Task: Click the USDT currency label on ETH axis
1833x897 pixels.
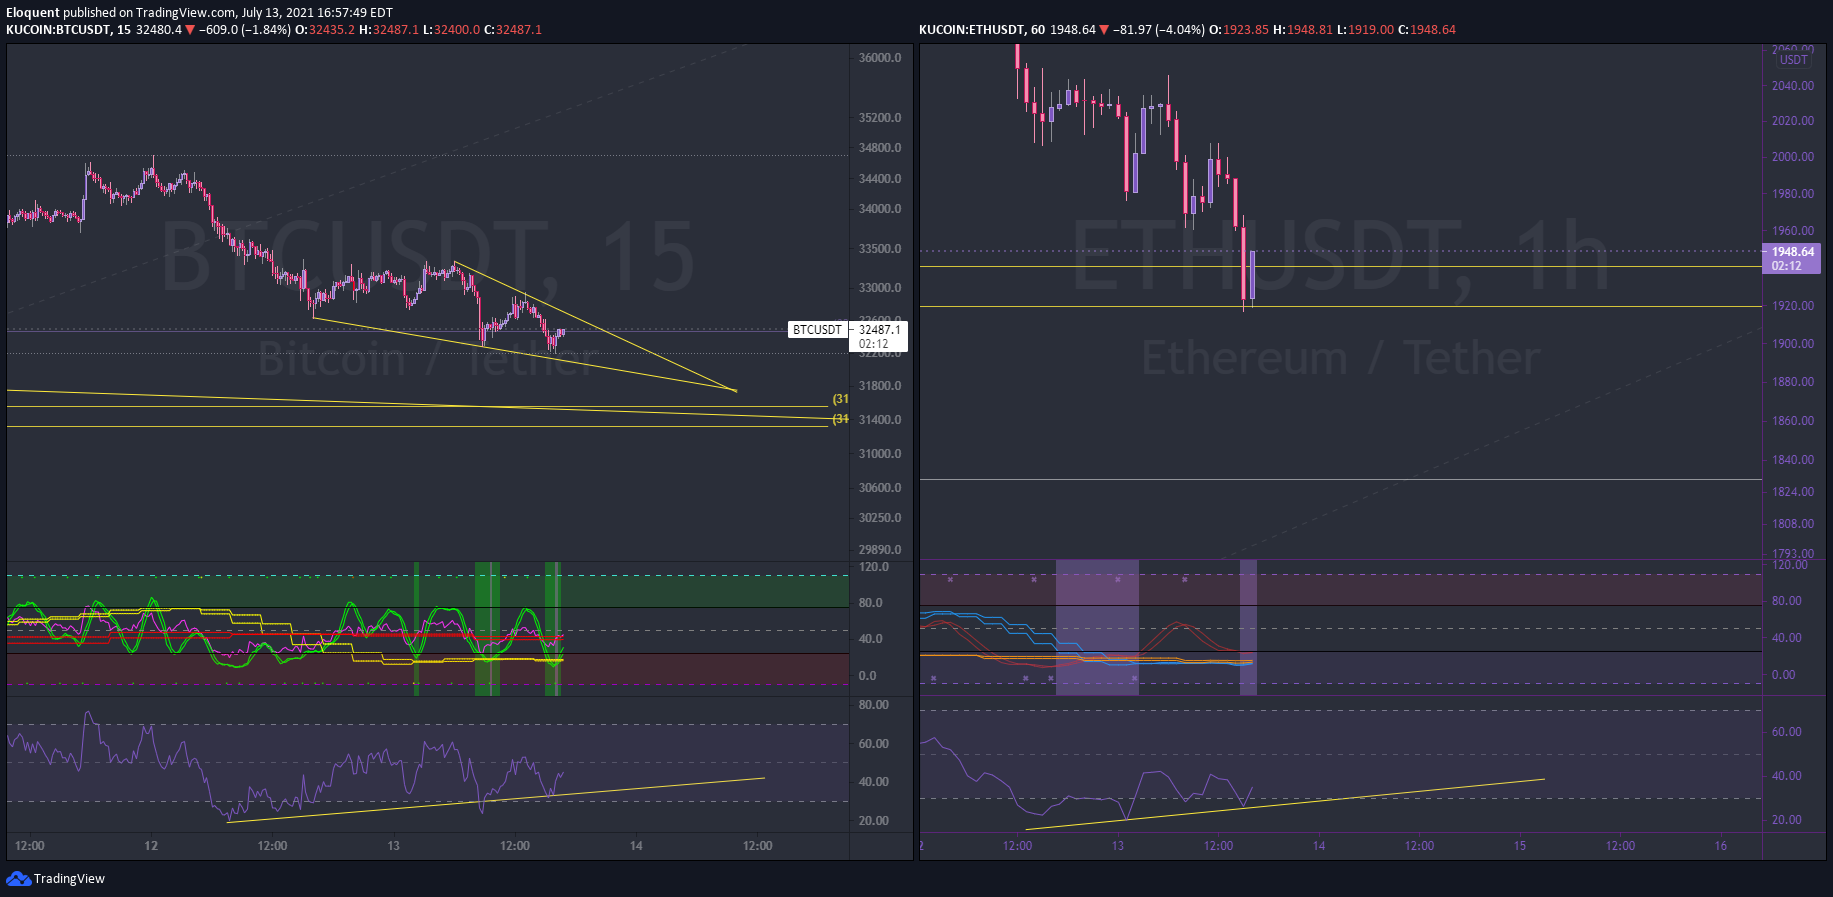Action: [x=1793, y=60]
